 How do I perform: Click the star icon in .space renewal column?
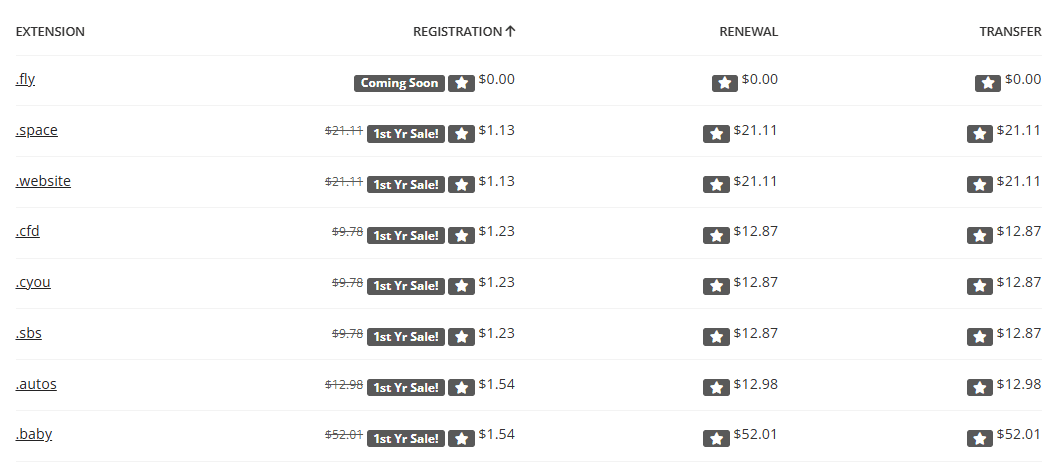716,133
